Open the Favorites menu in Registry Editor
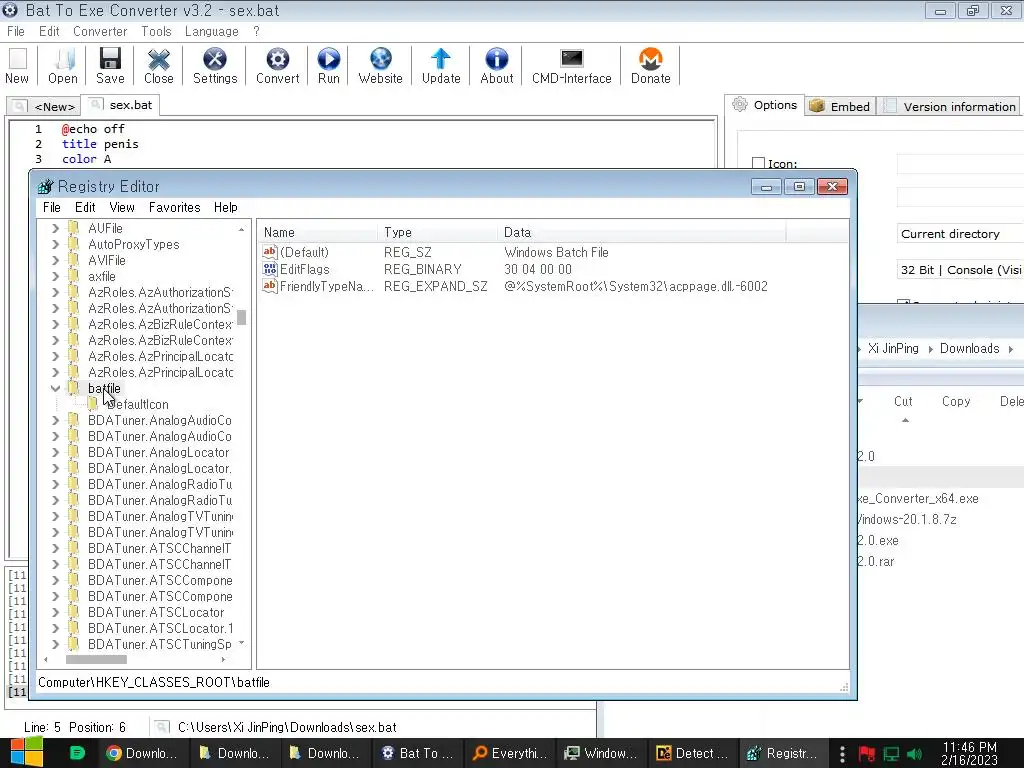Image resolution: width=1024 pixels, height=768 pixels. click(x=174, y=207)
